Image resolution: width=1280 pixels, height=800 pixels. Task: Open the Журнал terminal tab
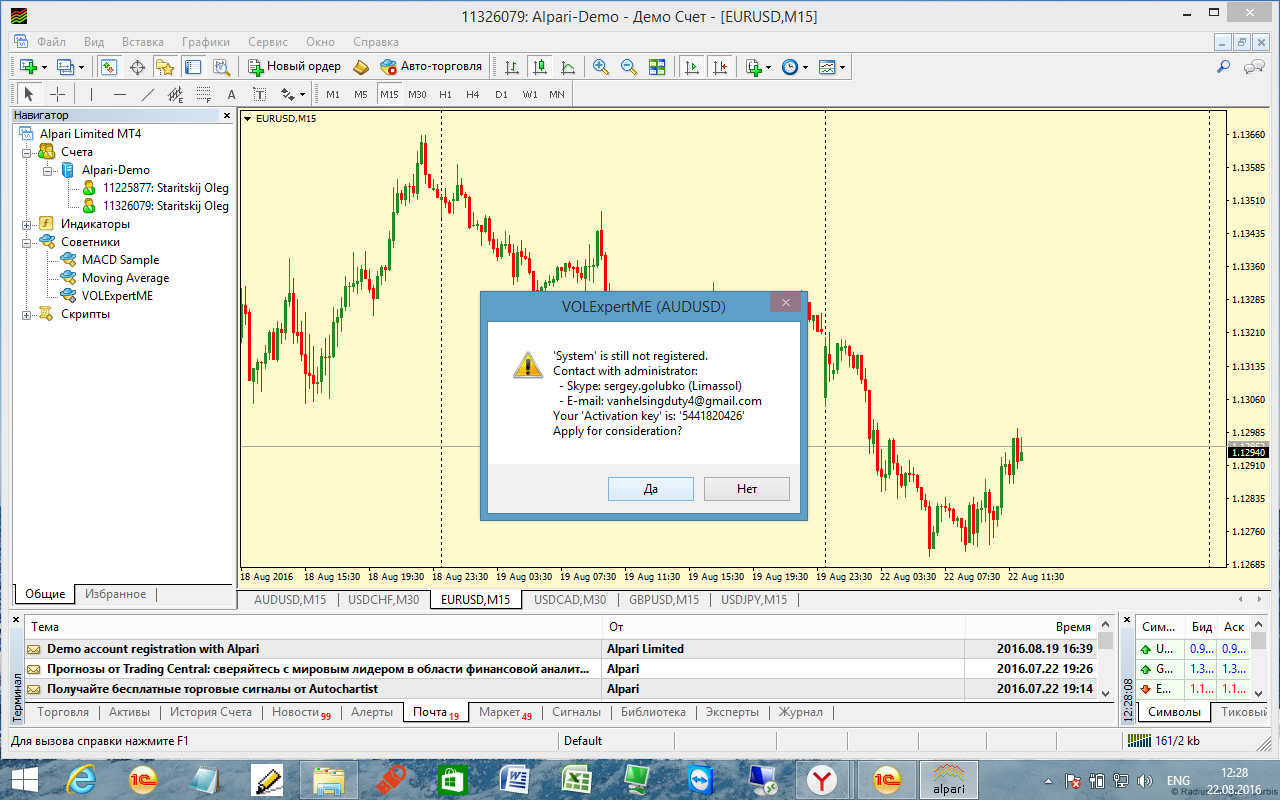[801, 712]
